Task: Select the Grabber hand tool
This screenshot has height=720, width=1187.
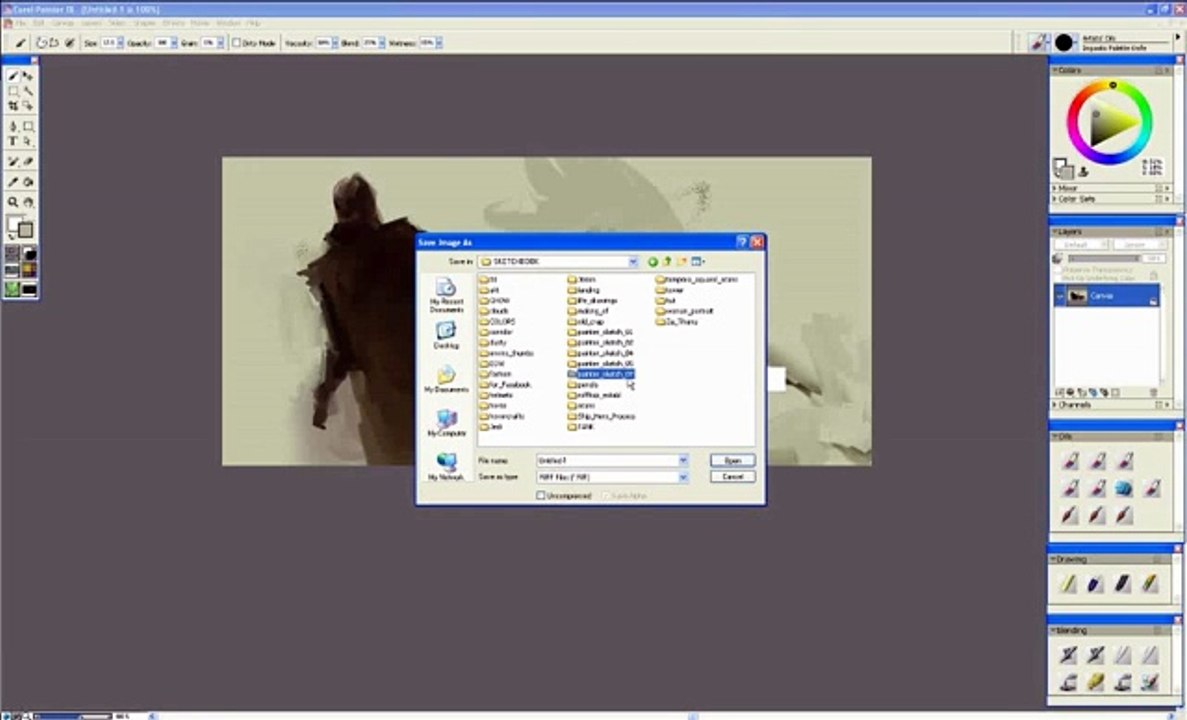Action: pos(28,202)
